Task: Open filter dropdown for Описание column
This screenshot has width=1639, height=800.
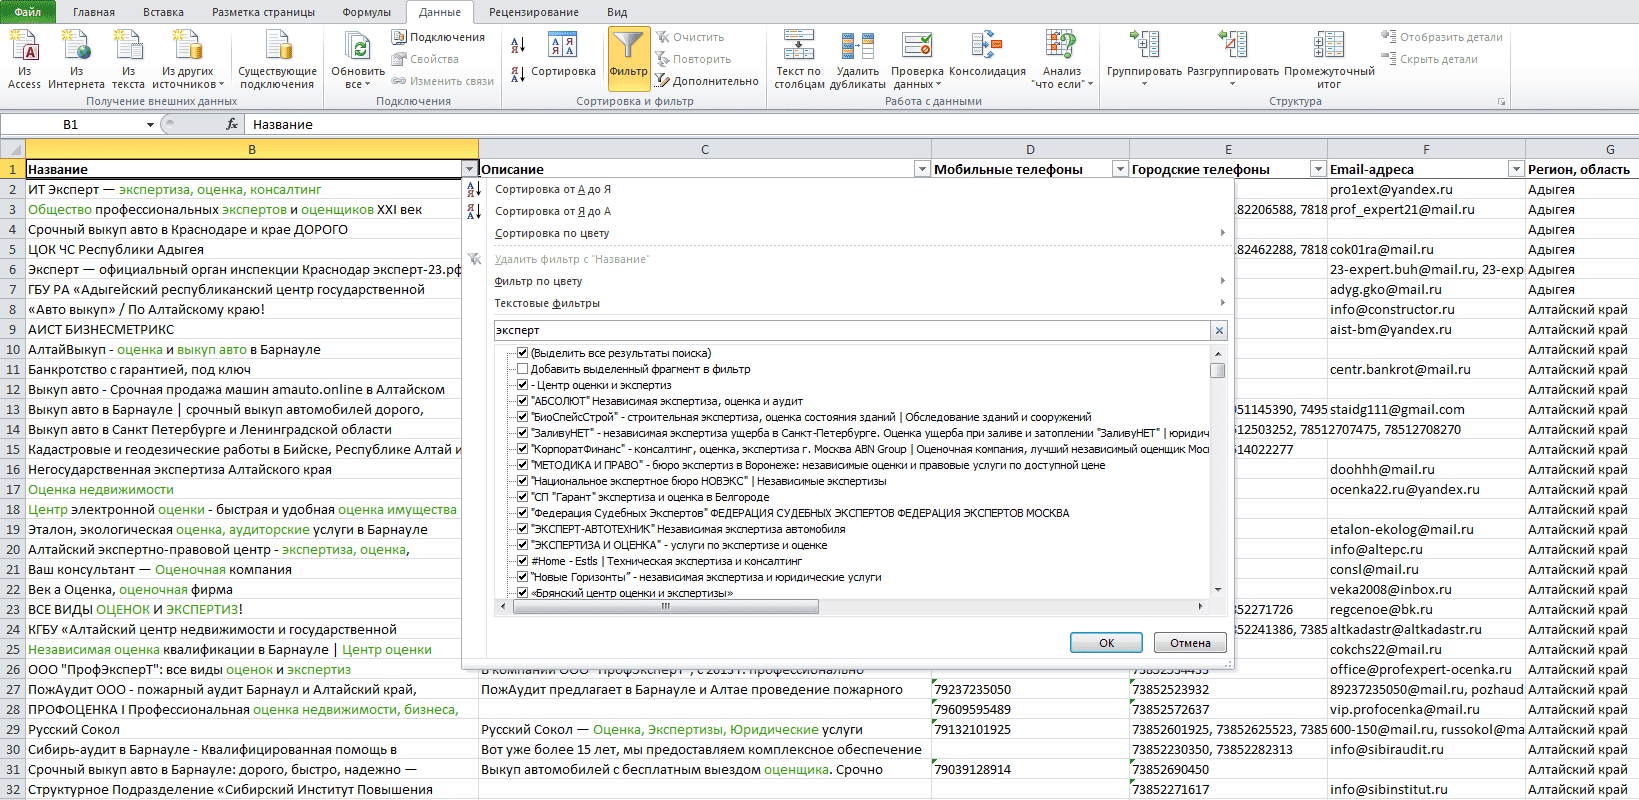Action: pyautogui.click(x=922, y=169)
